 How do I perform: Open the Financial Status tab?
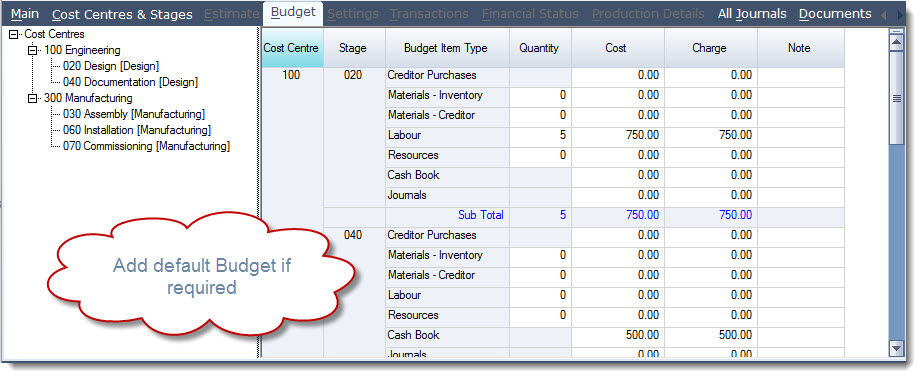pos(530,14)
